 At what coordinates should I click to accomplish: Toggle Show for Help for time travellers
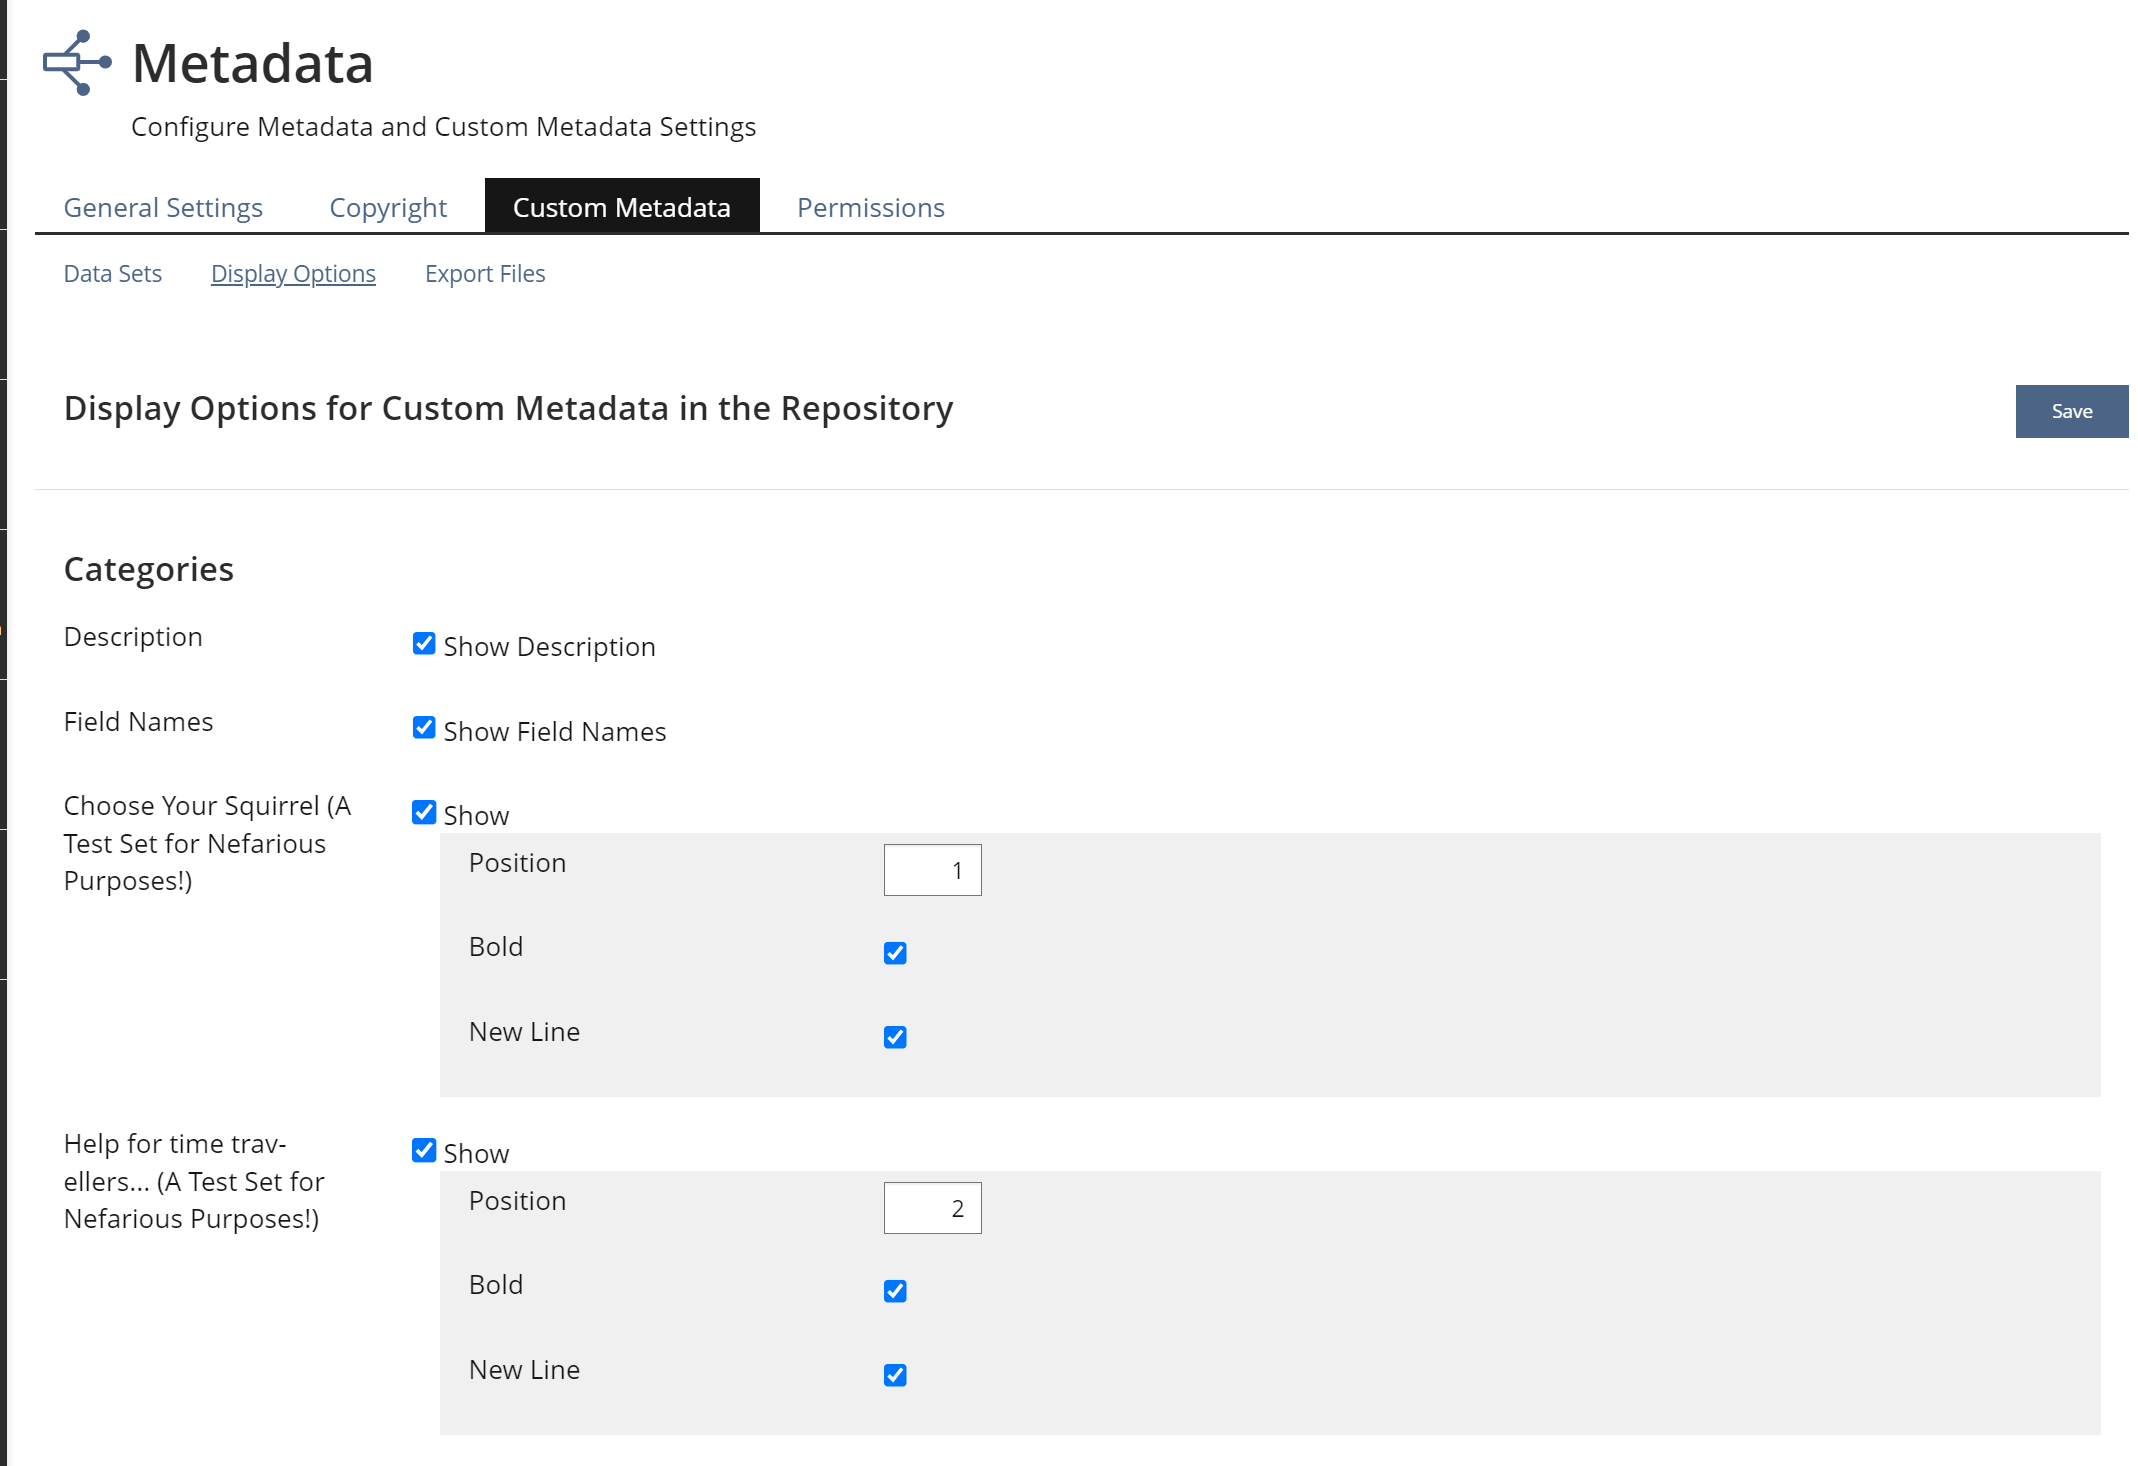(x=424, y=1150)
